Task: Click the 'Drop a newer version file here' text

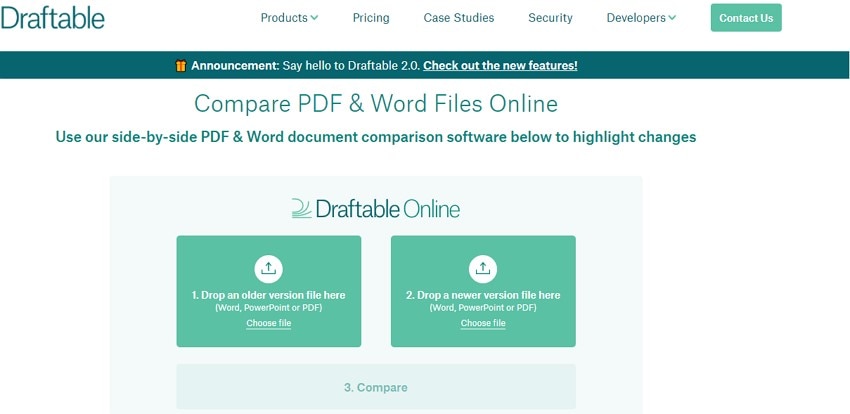Action: pos(483,295)
